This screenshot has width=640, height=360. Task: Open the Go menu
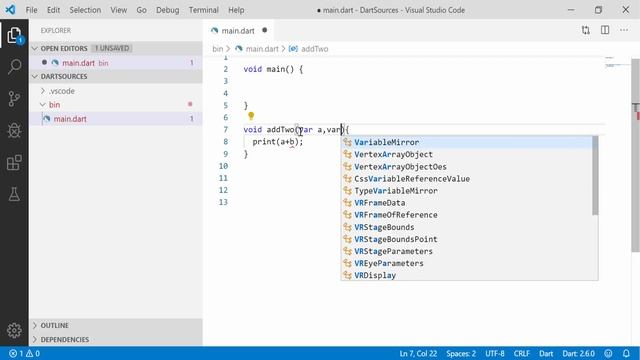tap(141, 10)
